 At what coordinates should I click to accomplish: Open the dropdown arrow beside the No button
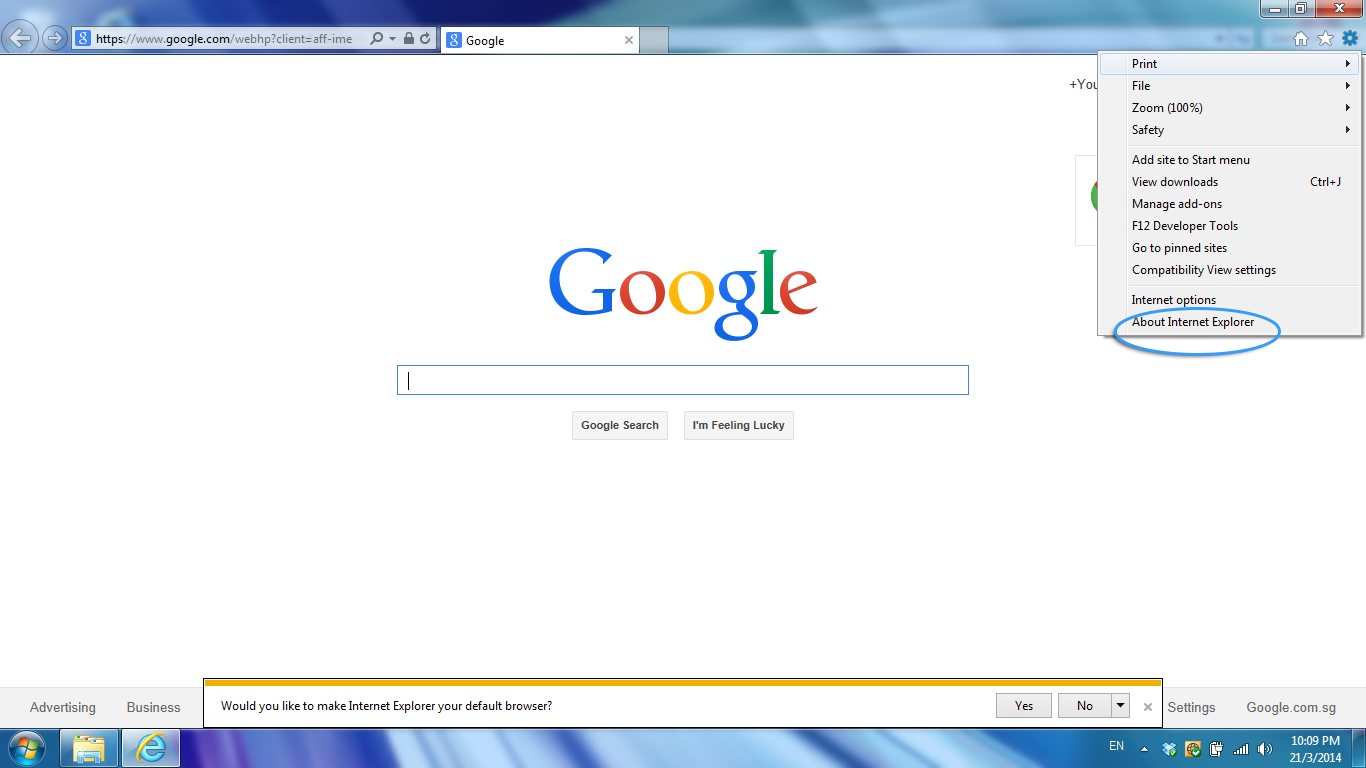coord(1121,705)
